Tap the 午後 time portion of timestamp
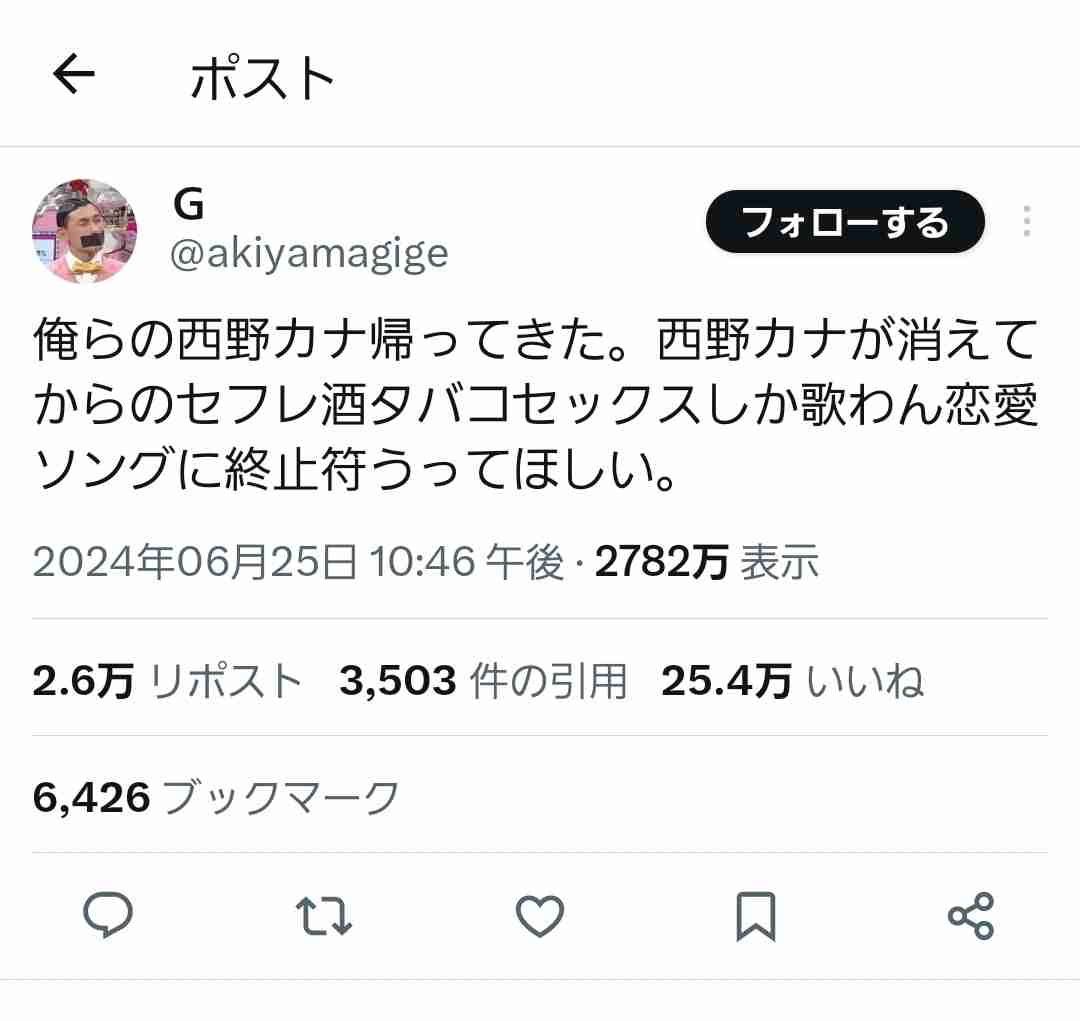The width and height of the screenshot is (1080, 1021). (x=525, y=561)
